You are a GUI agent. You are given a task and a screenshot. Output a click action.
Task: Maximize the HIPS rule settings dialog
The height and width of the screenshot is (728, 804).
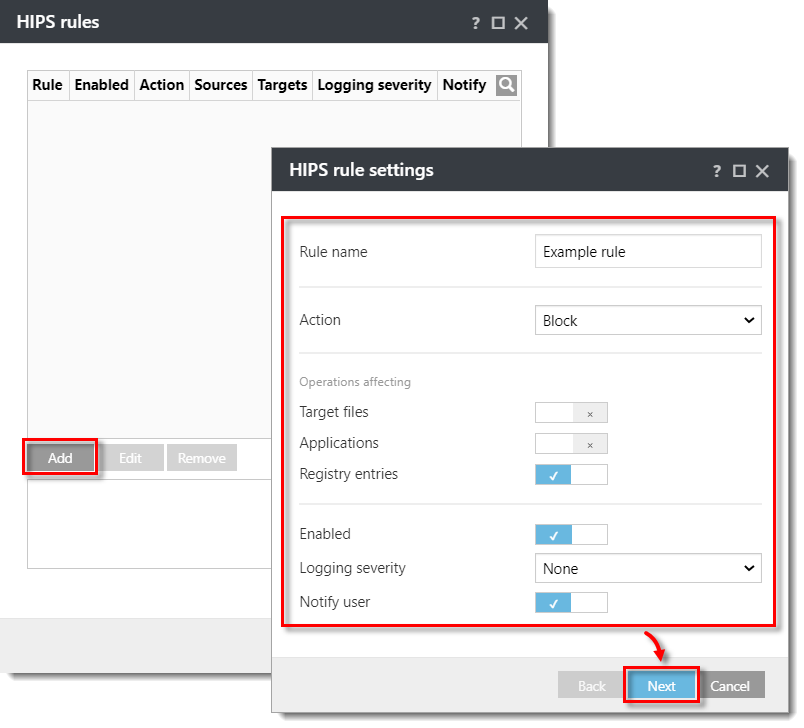click(x=739, y=171)
